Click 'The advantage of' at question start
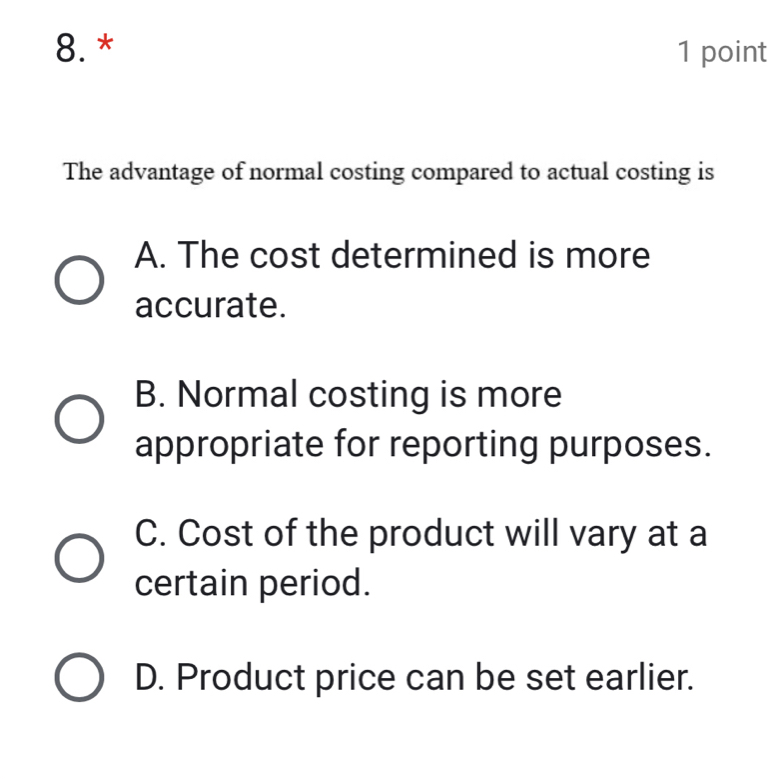778x779 pixels. point(140,172)
